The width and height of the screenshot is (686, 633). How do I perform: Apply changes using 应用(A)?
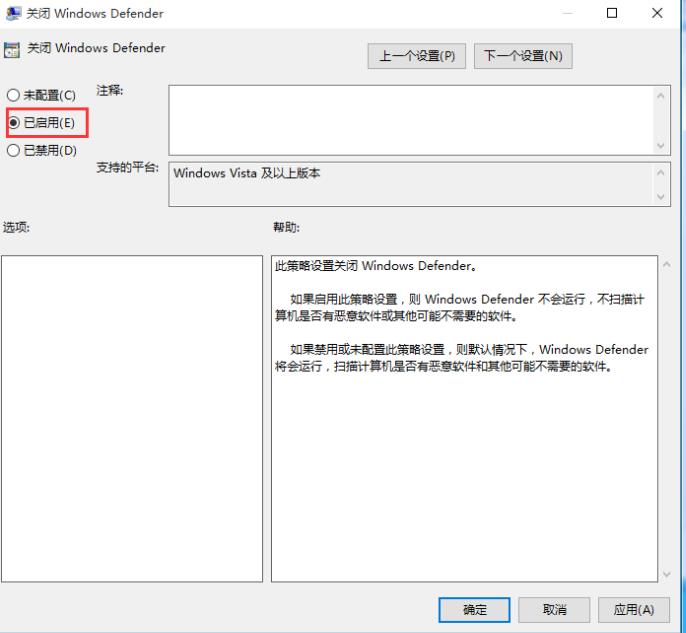point(634,610)
